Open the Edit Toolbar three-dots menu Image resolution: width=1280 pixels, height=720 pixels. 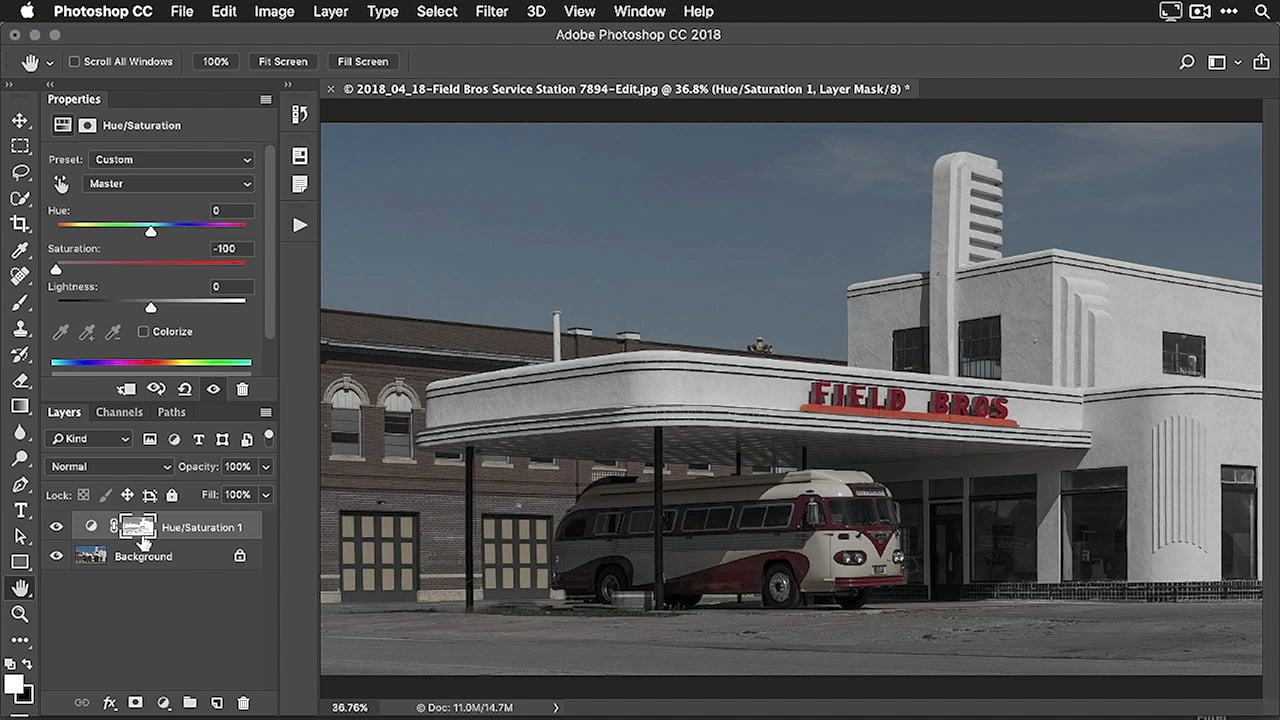(x=20, y=640)
